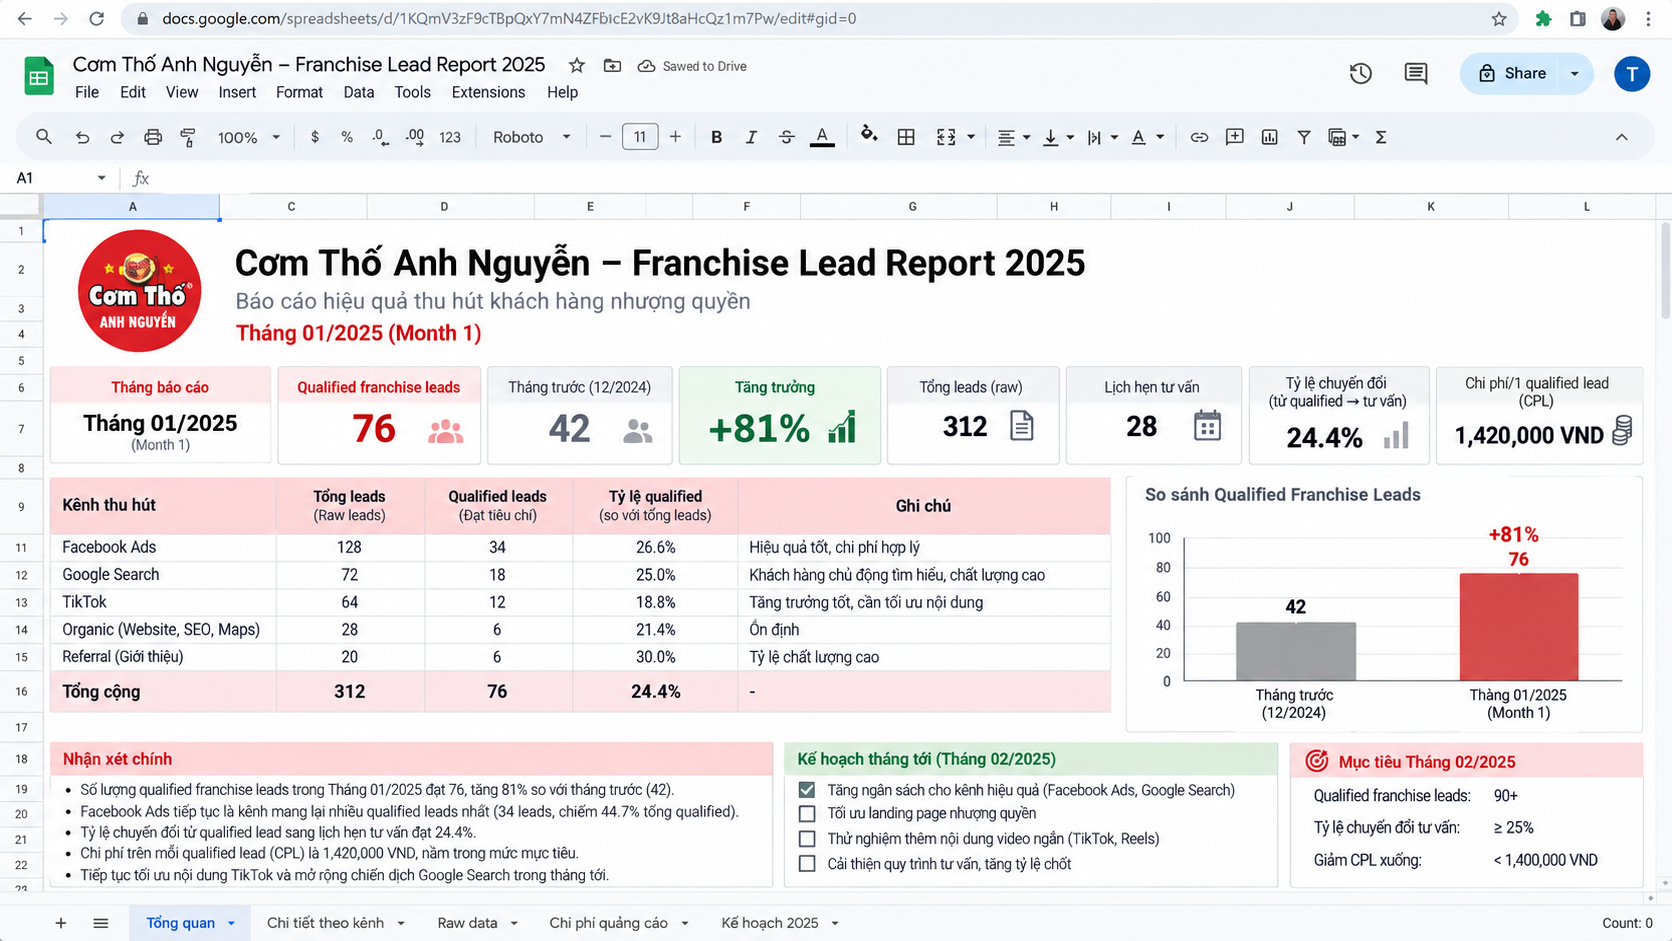Screen dimensions: 1672x941
Task: Star this spreadsheet
Action: point(577,65)
